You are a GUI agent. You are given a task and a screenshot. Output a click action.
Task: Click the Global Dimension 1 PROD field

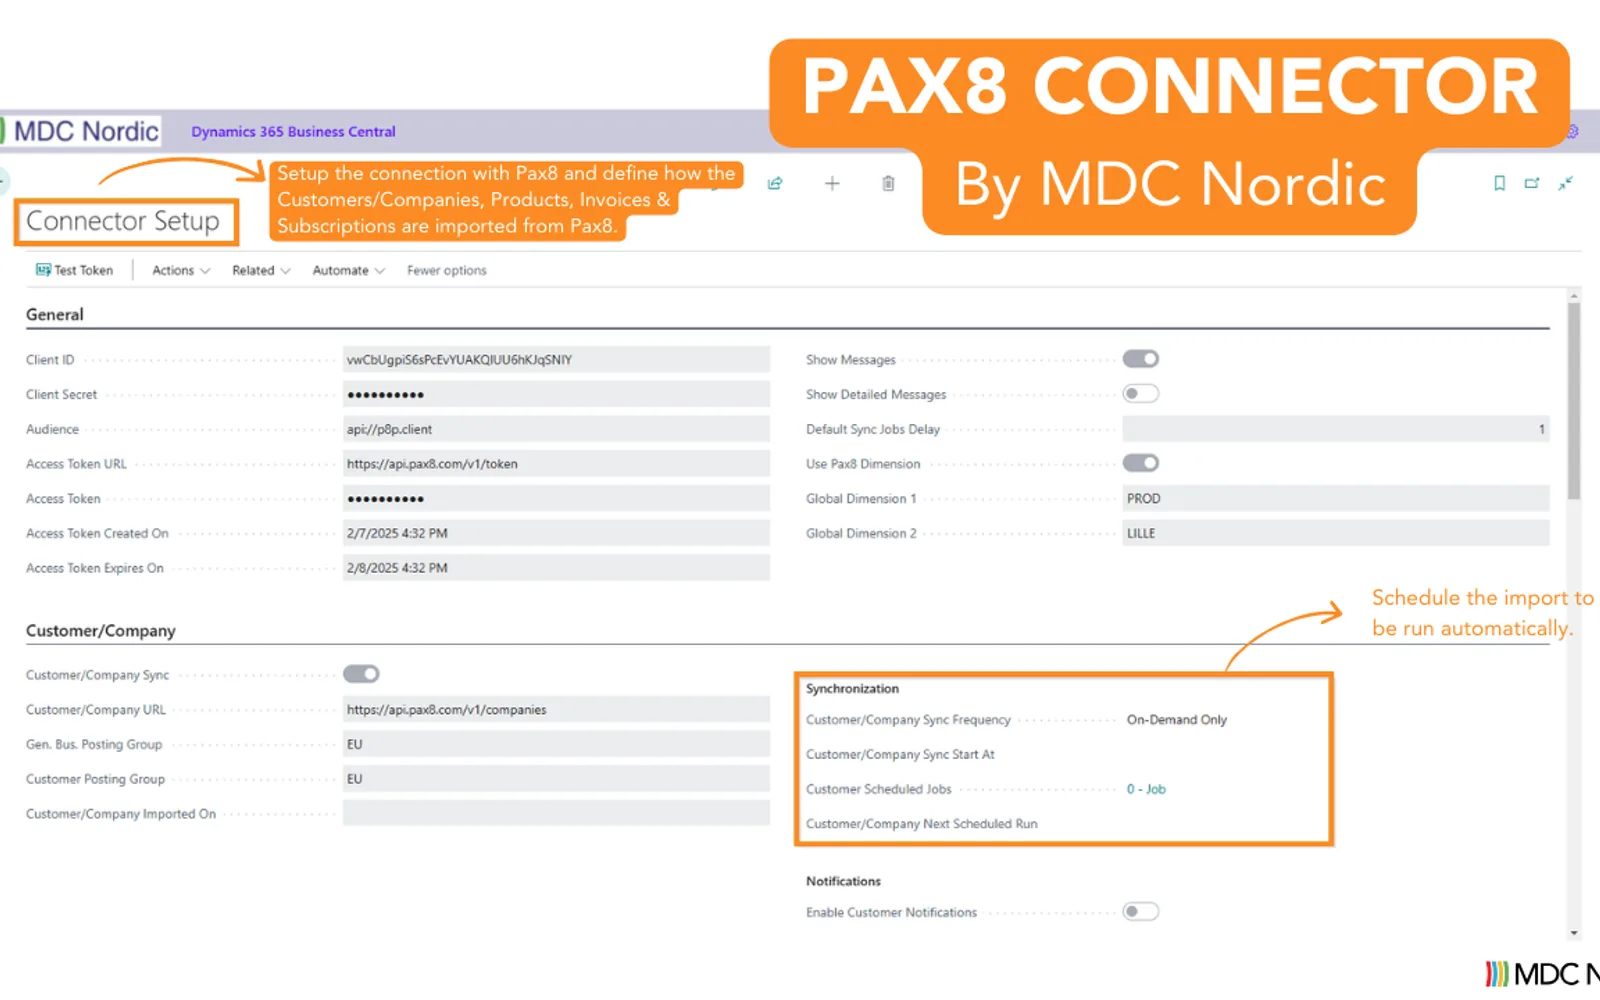[1336, 498]
